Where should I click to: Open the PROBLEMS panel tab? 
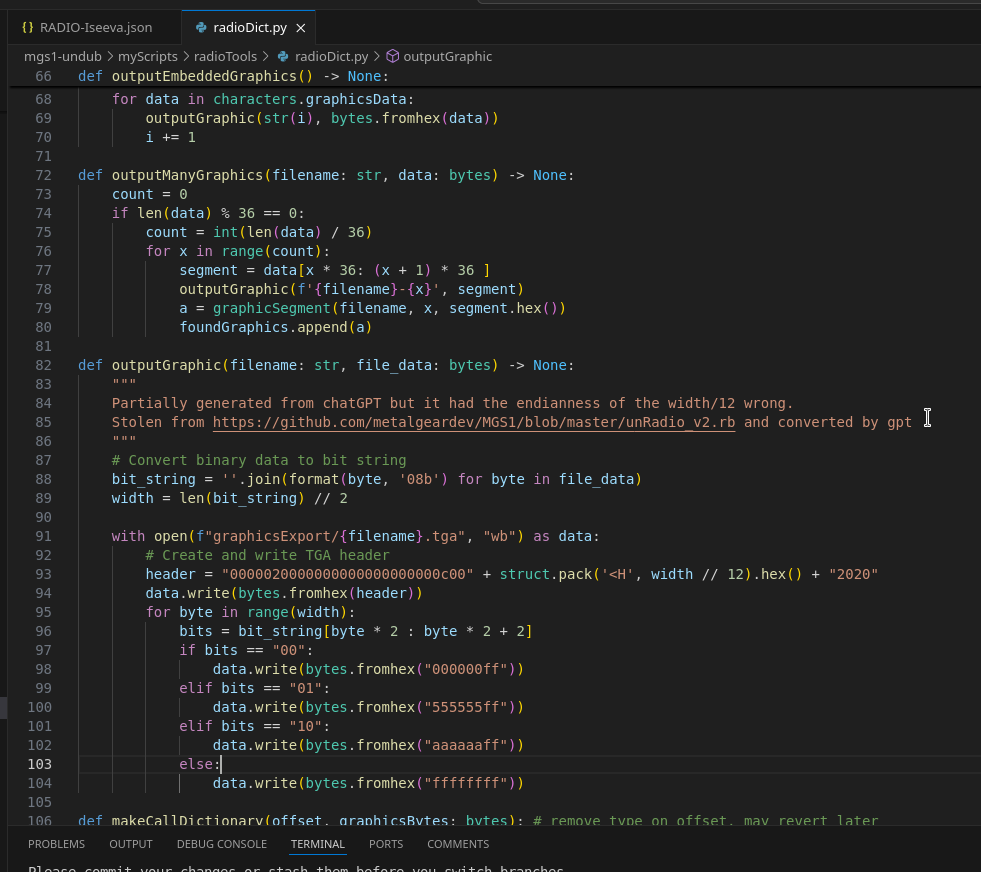[56, 844]
